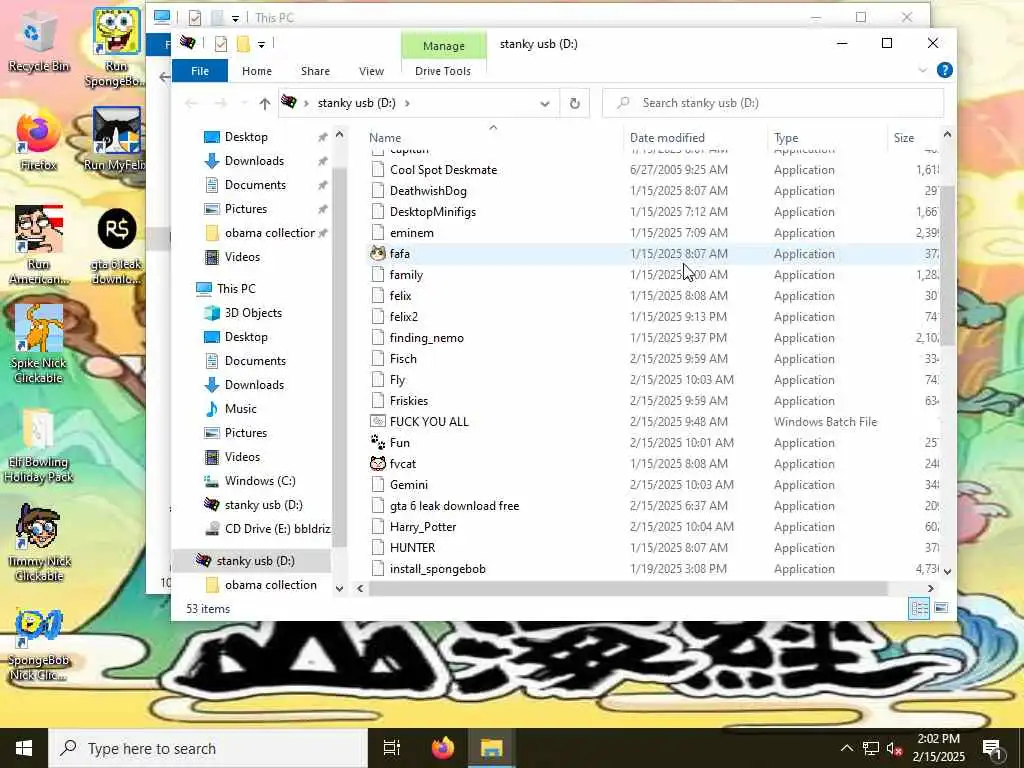
Task: Open Task View on taskbar
Action: click(392, 748)
